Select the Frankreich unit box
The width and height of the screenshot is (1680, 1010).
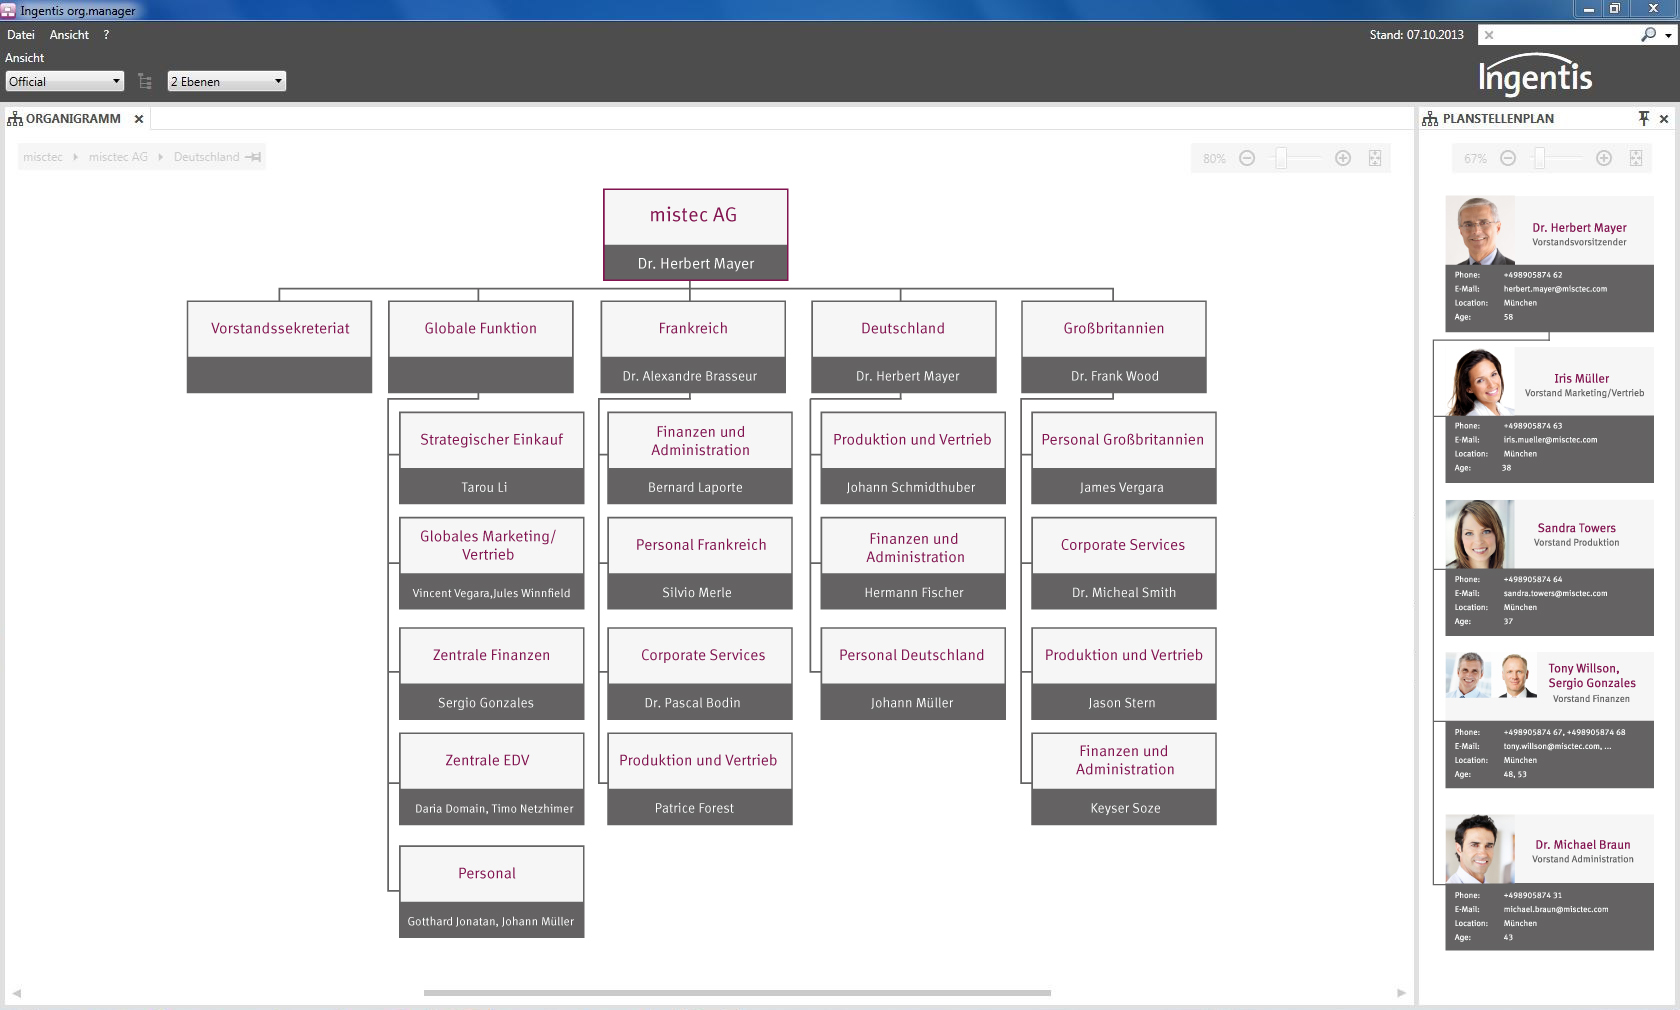pyautogui.click(x=693, y=347)
